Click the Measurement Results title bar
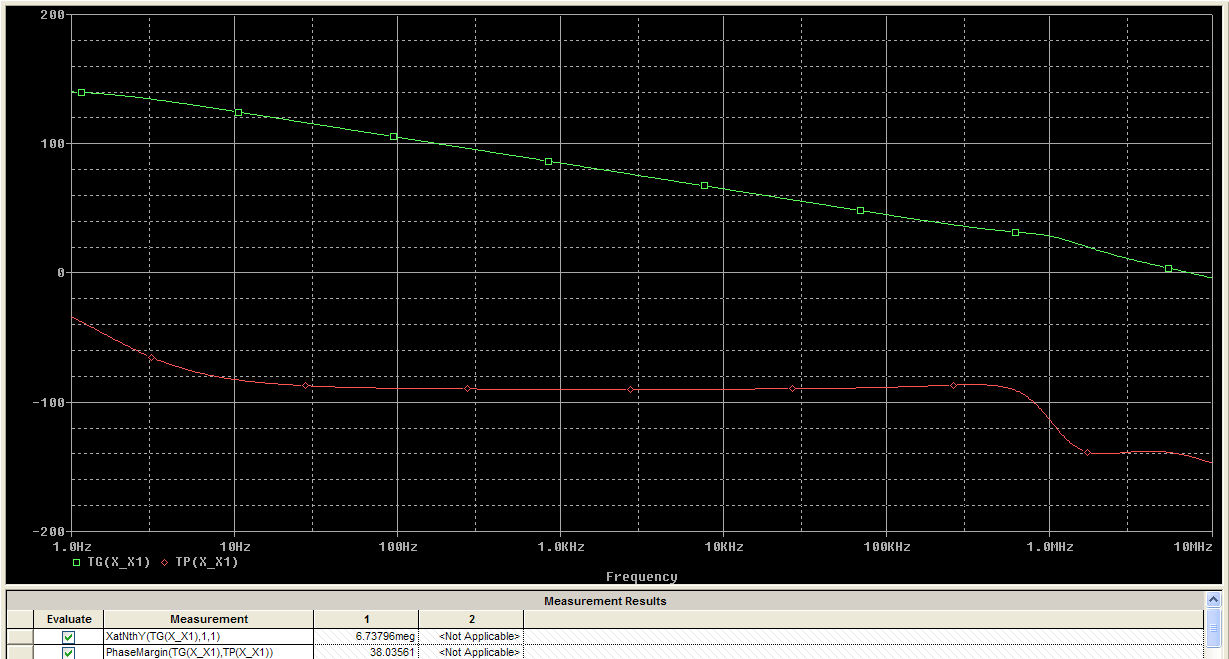Image resolution: width=1229 pixels, height=659 pixels. point(605,601)
